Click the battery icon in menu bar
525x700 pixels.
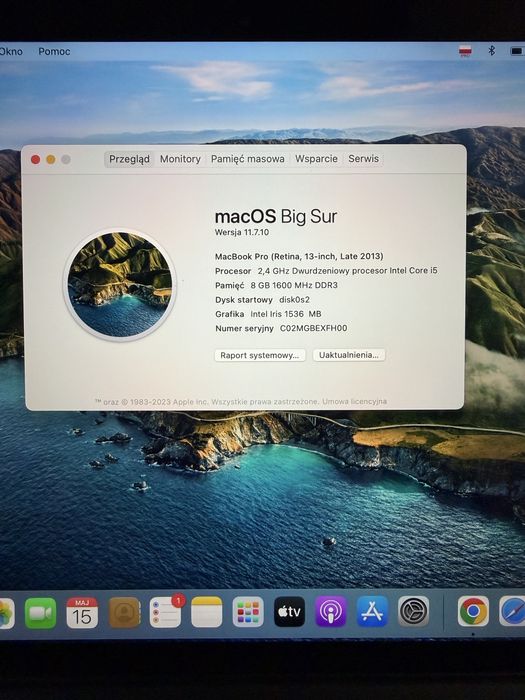pos(517,51)
